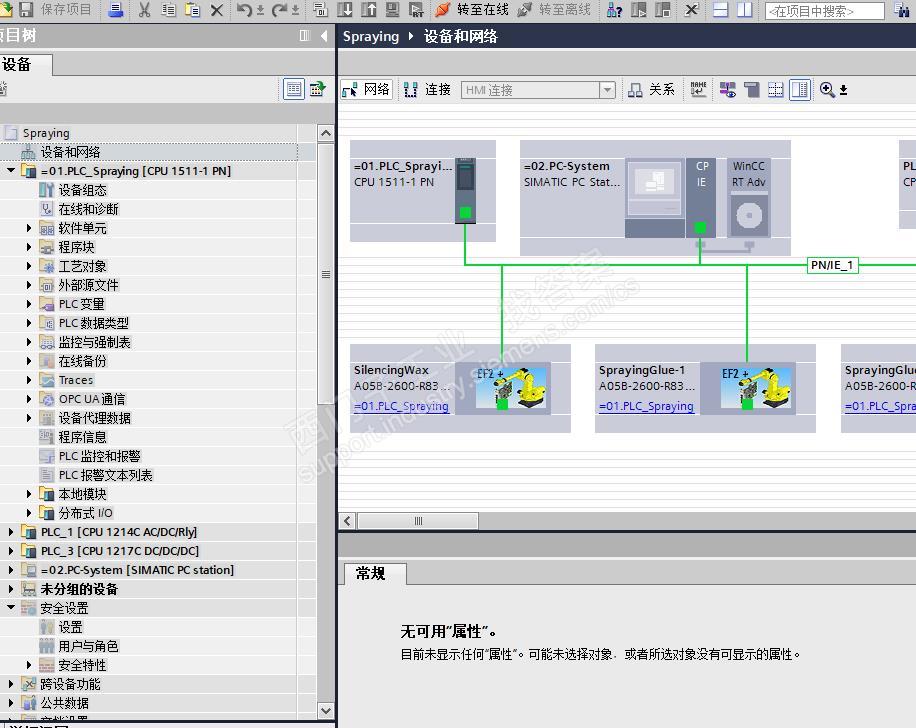Viewport: 916px width, 728px height.
Task: Click the stop CPU icon
Action: 662,10
